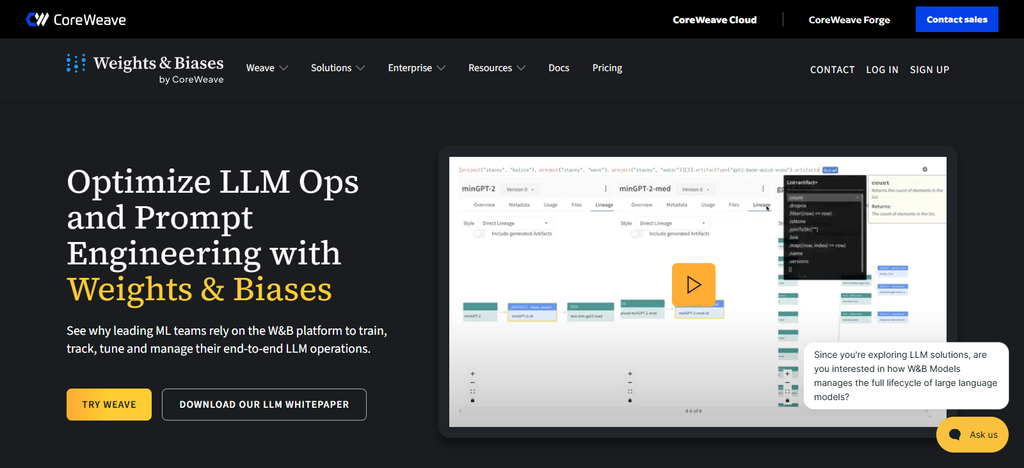Select Metadata tab in minGPT-2-med panel

(x=677, y=205)
